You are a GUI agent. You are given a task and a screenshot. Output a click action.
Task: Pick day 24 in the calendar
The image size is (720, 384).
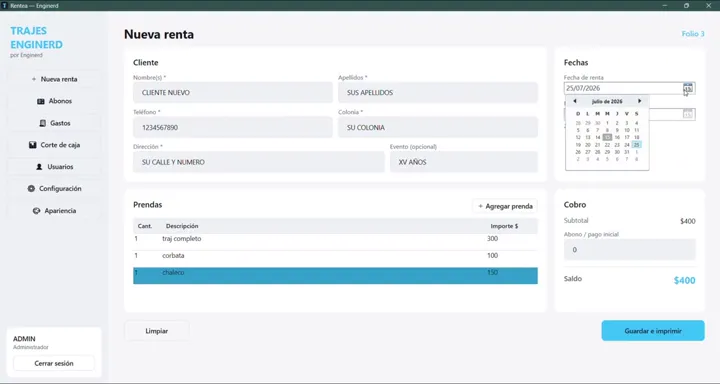click(627, 145)
